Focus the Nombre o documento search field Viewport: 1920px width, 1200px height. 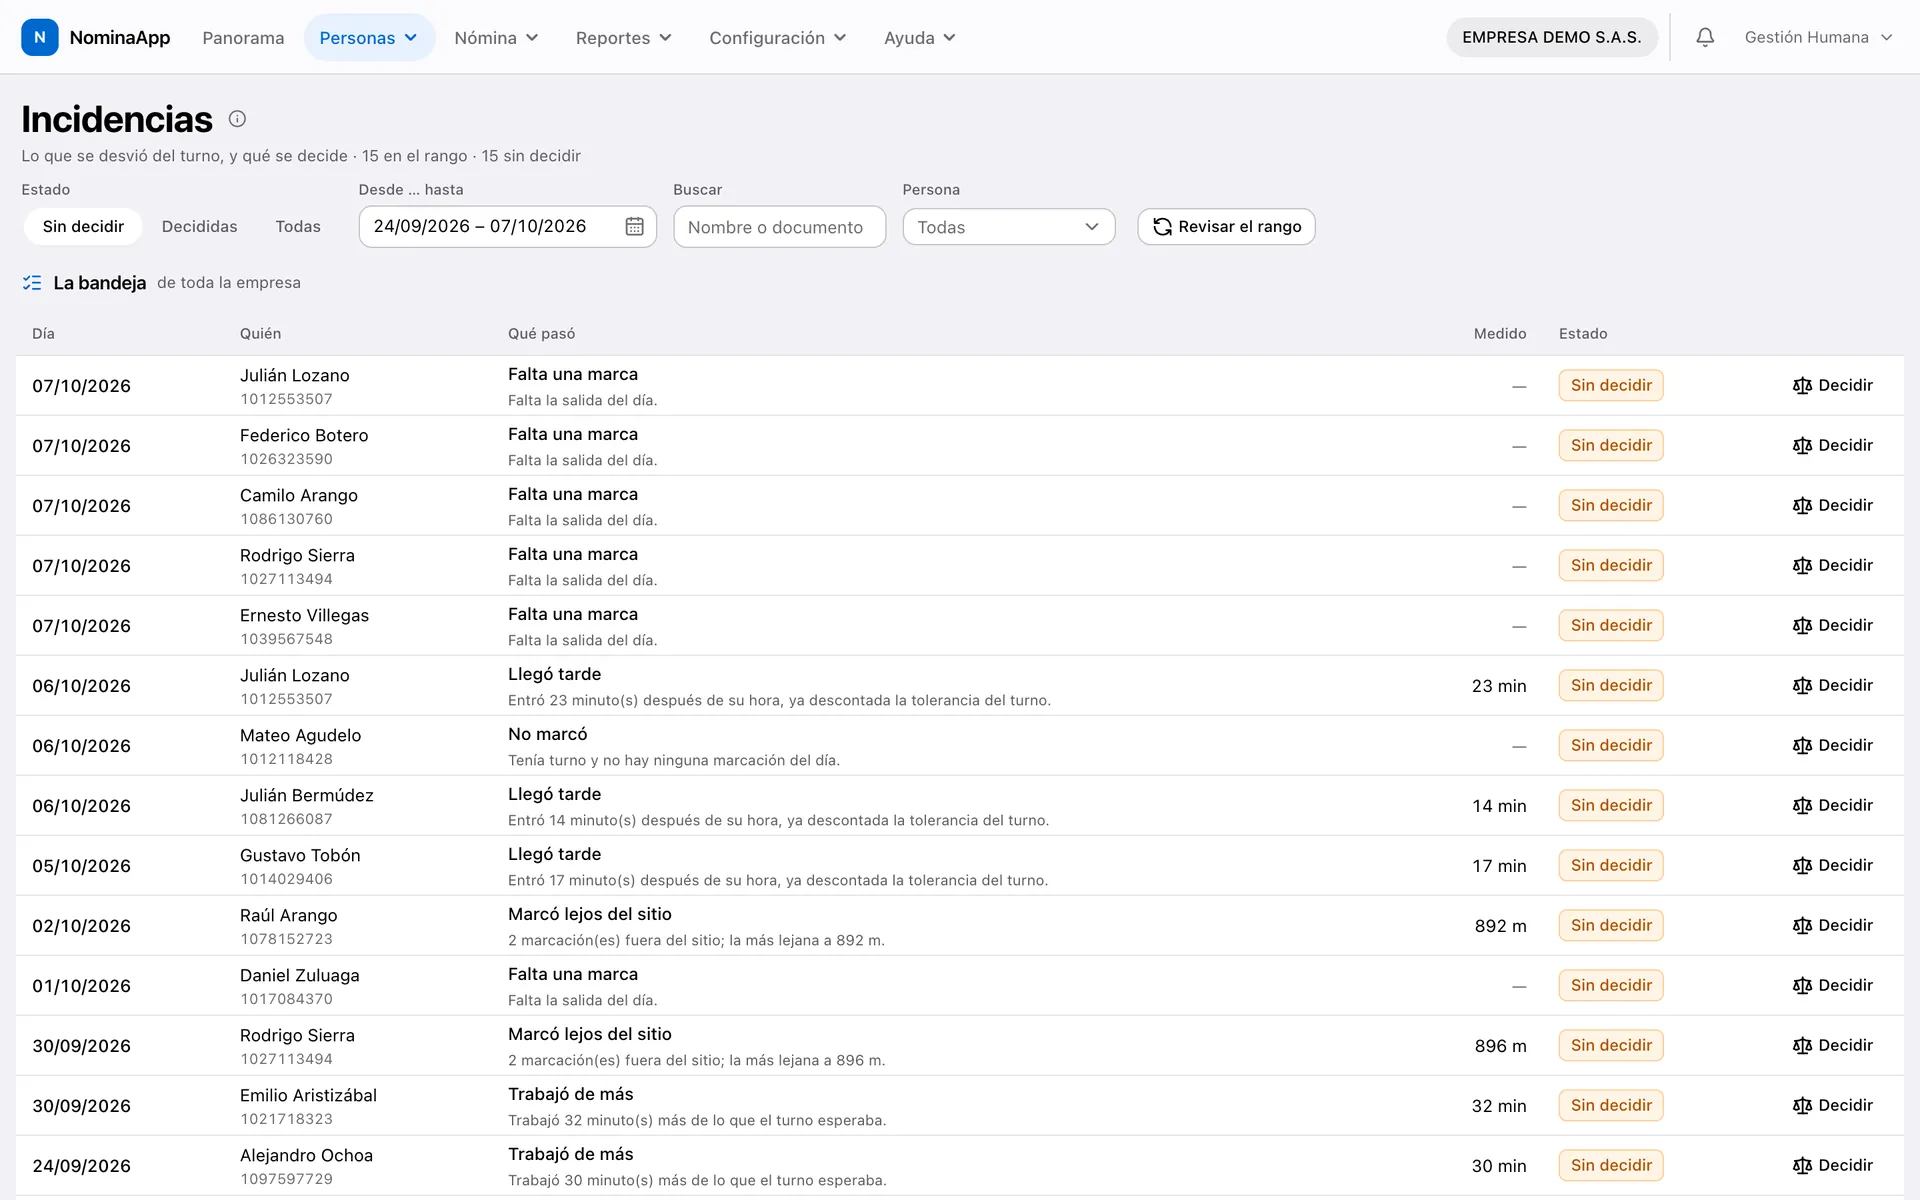point(779,227)
